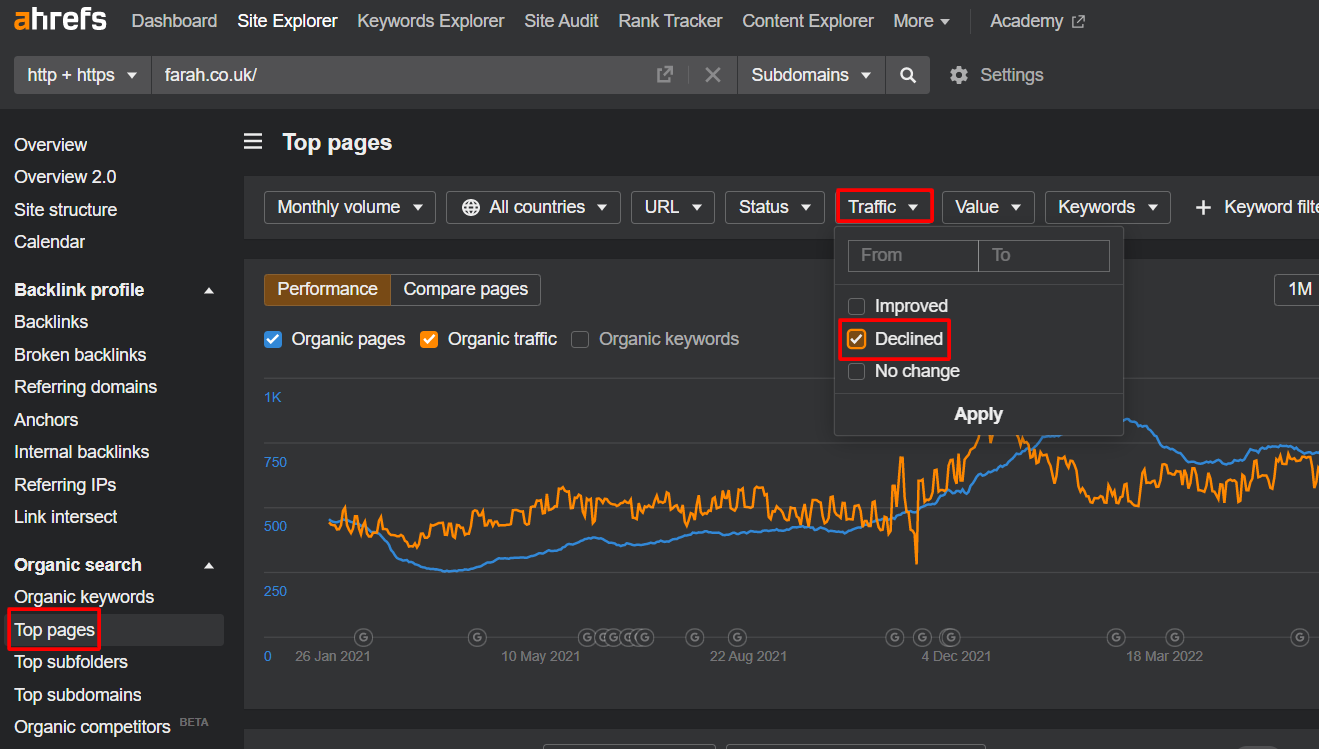Viewport: 1319px width, 749px height.
Task: Toggle Organic pages chart series
Action: point(273,339)
